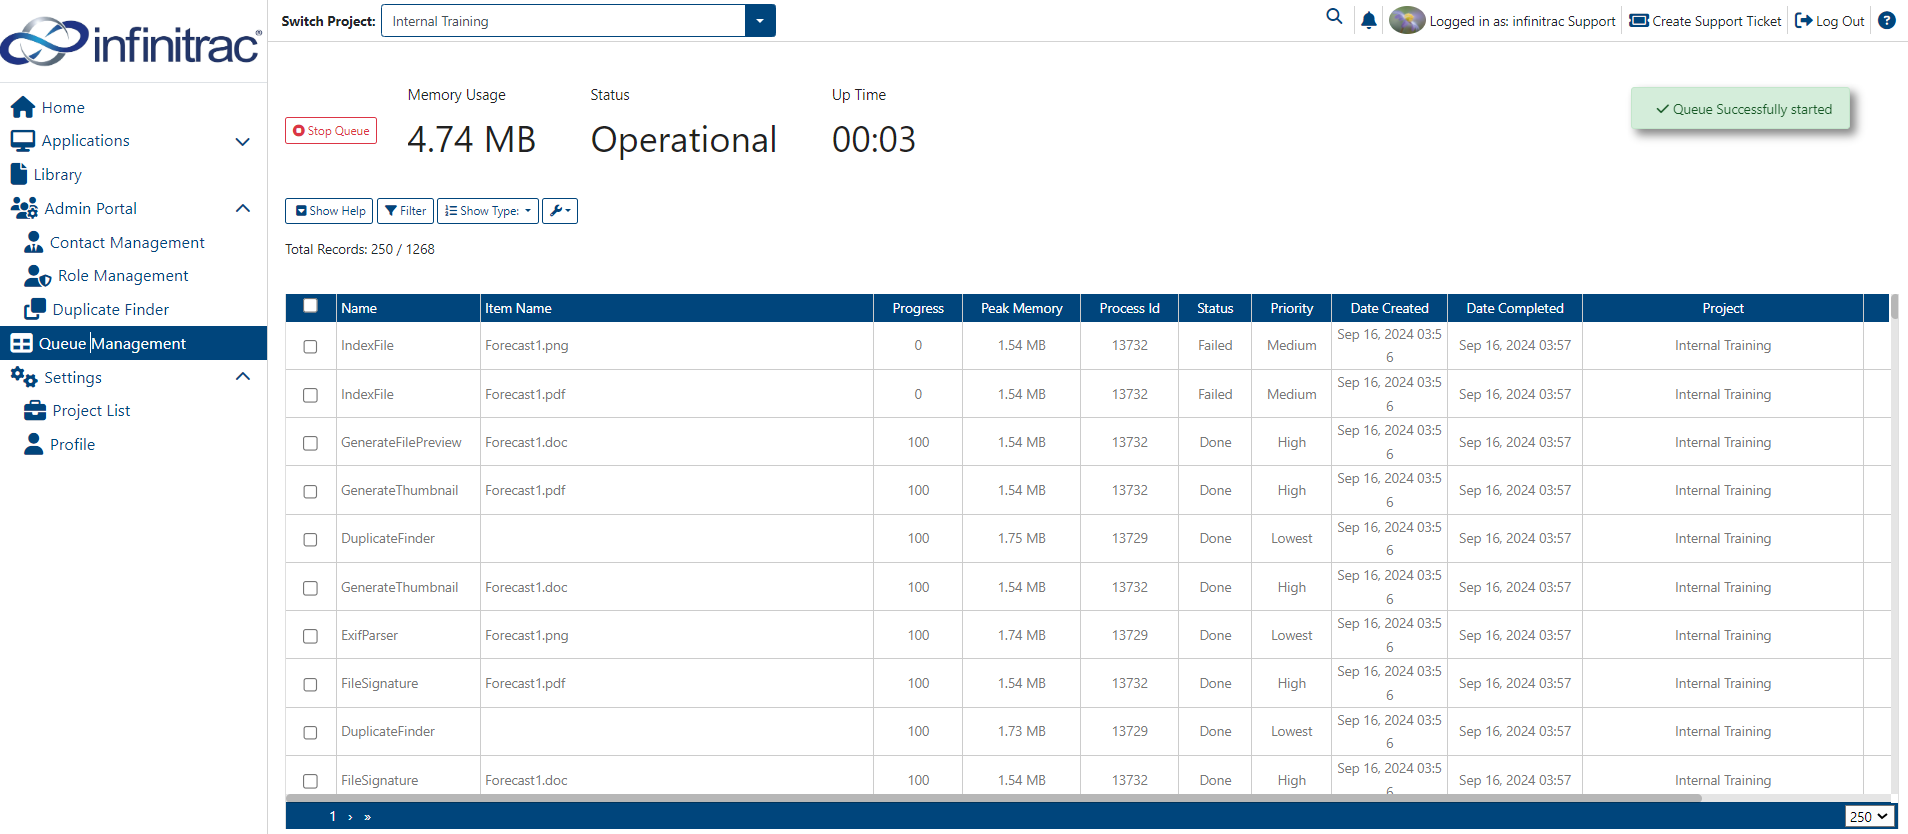Click the Library document icon
Viewport: 1908px width, 834px height.
tap(19, 174)
